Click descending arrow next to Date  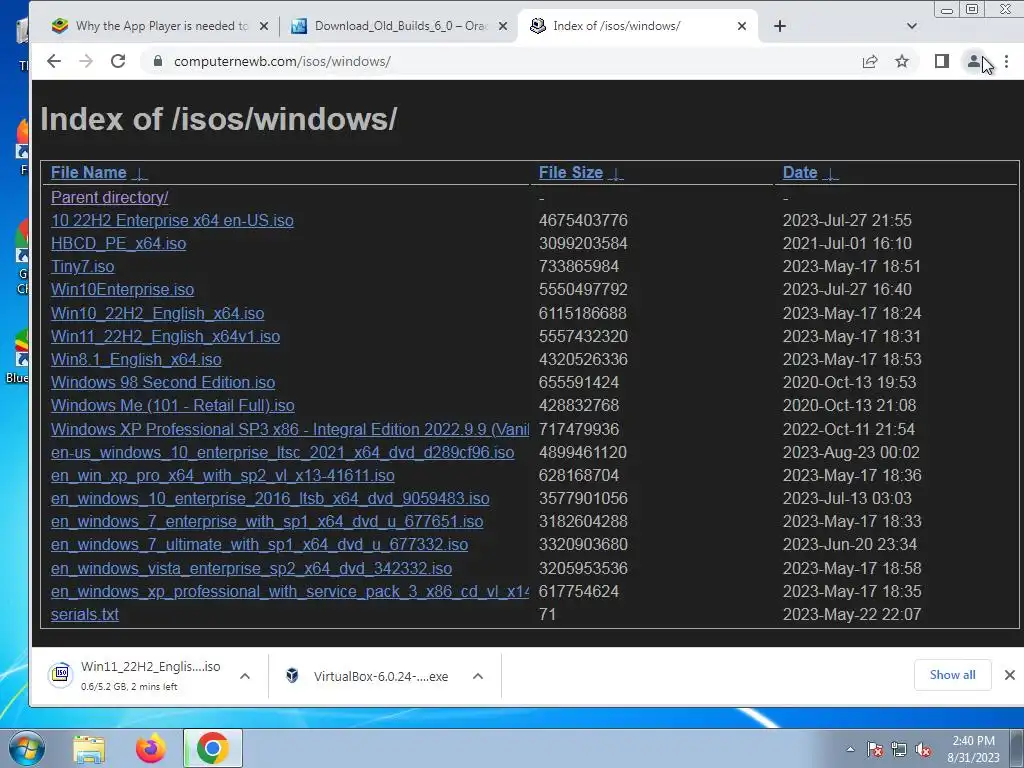click(830, 174)
